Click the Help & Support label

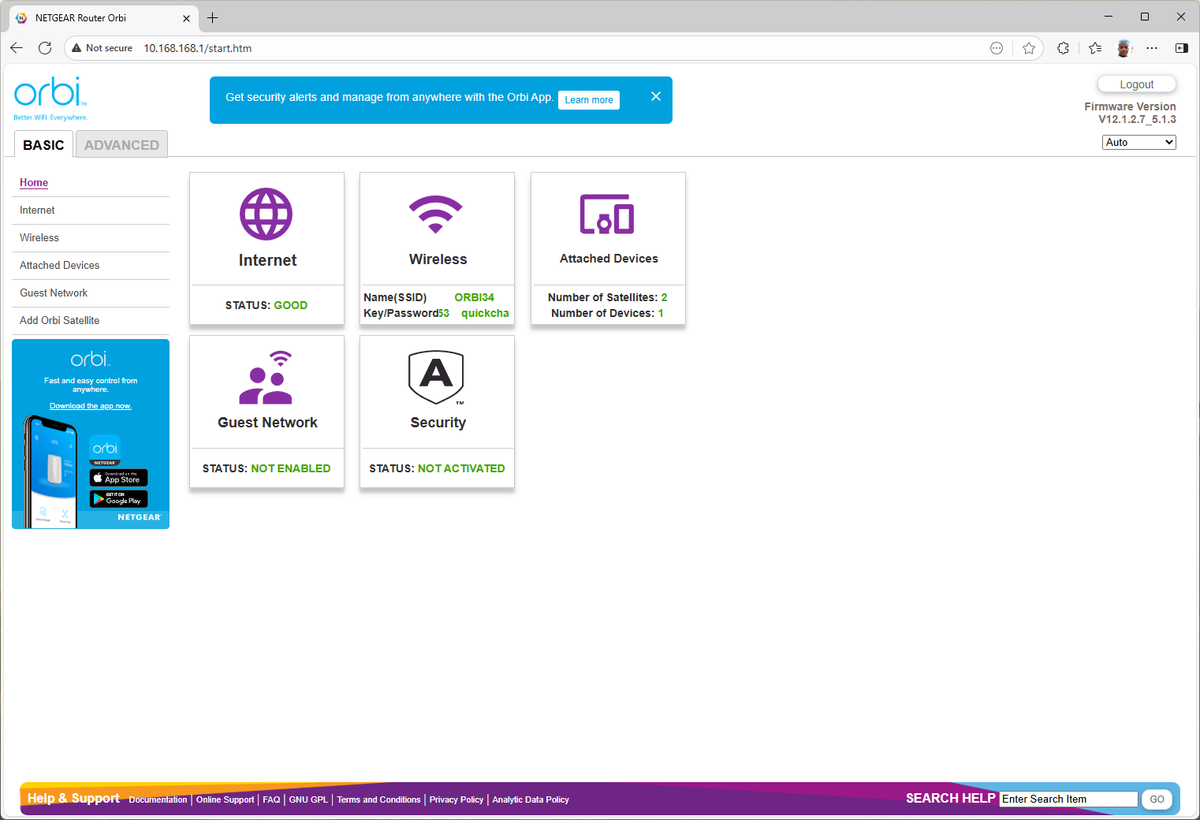pos(73,798)
